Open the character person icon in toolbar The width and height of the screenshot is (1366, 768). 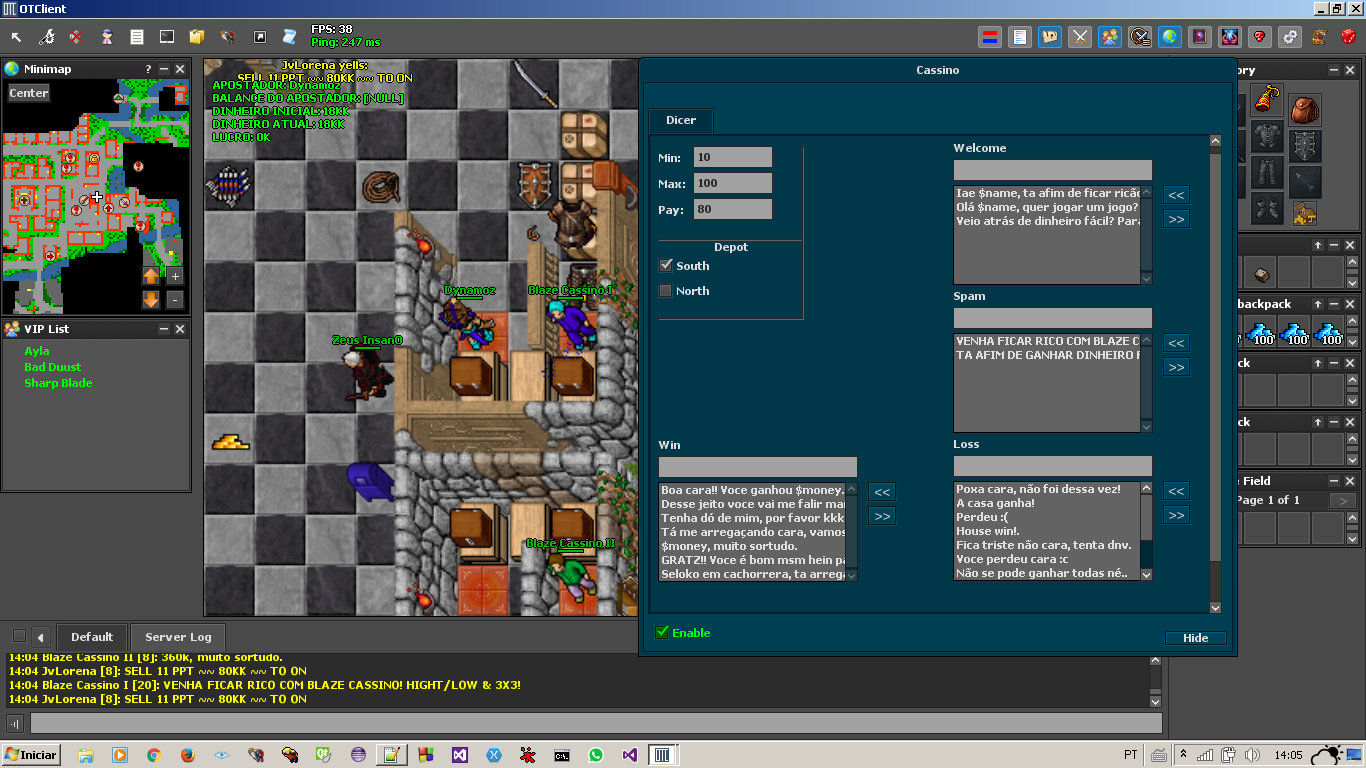107,37
